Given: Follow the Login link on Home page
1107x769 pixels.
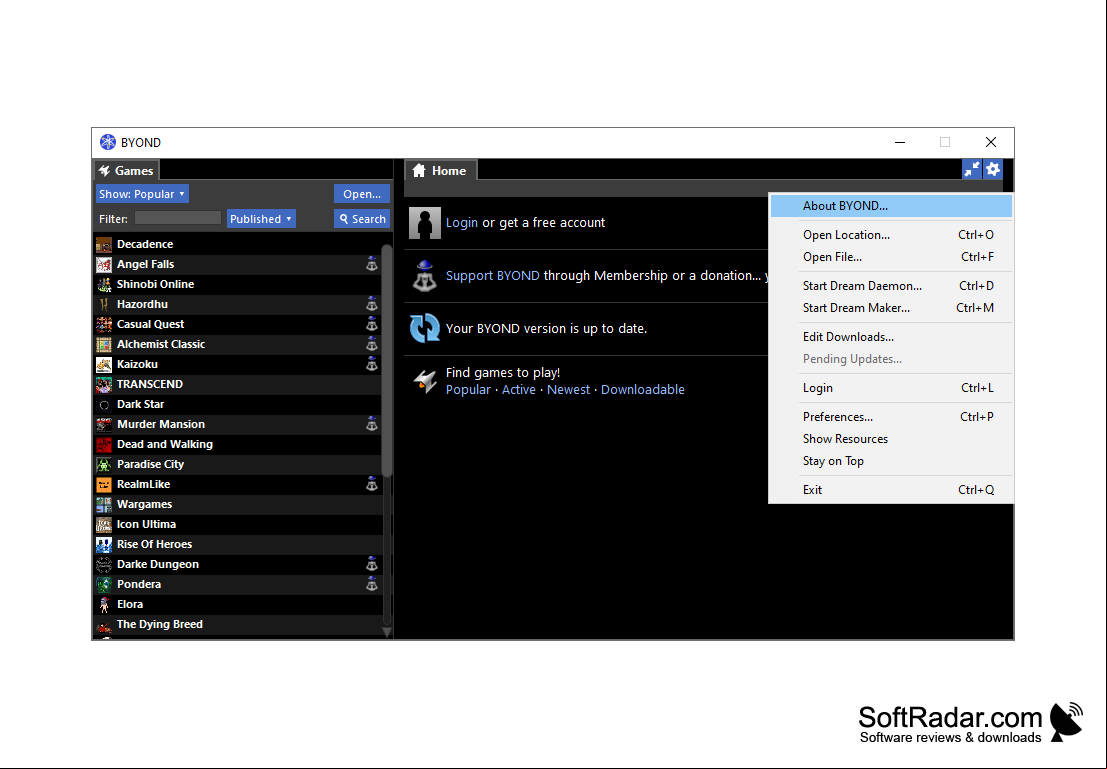Looking at the screenshot, I should (462, 223).
